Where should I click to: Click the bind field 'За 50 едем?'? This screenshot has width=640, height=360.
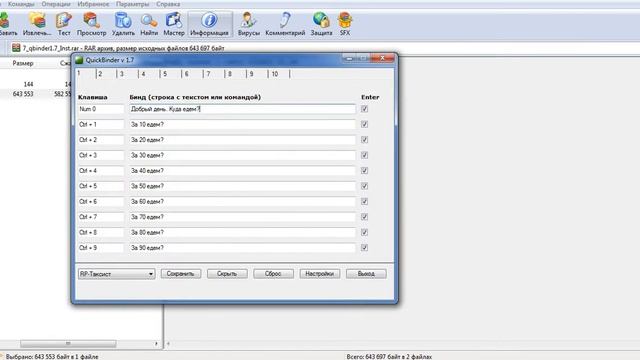point(242,186)
